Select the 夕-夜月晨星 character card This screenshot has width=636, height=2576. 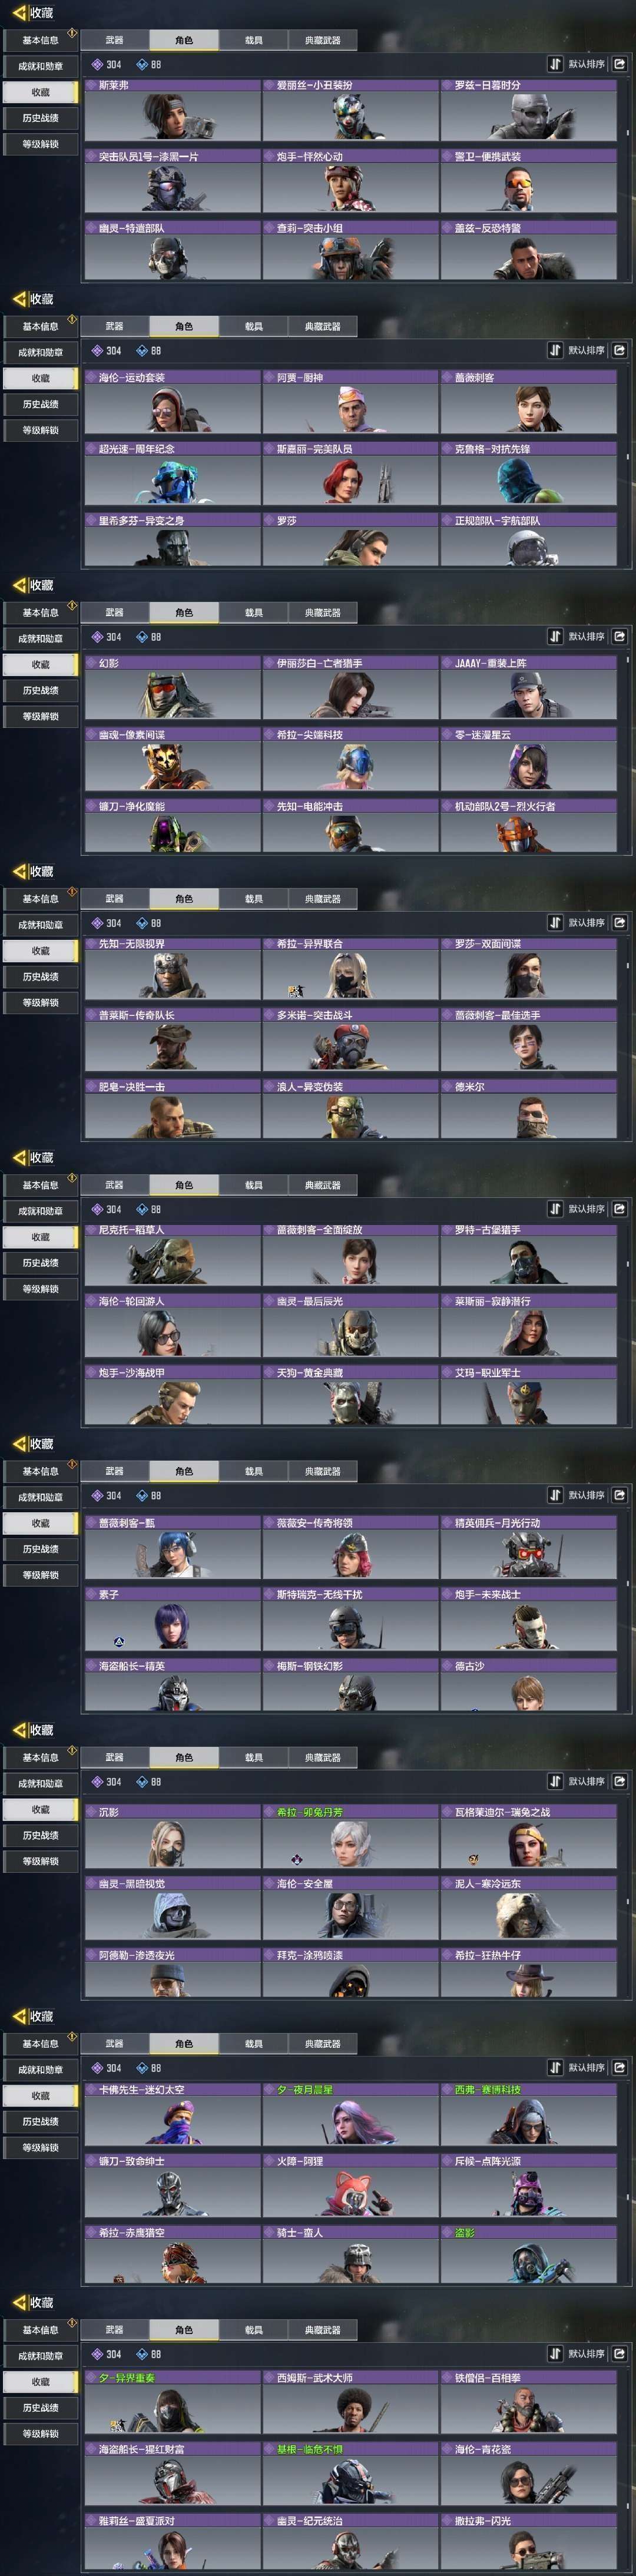[350, 2115]
